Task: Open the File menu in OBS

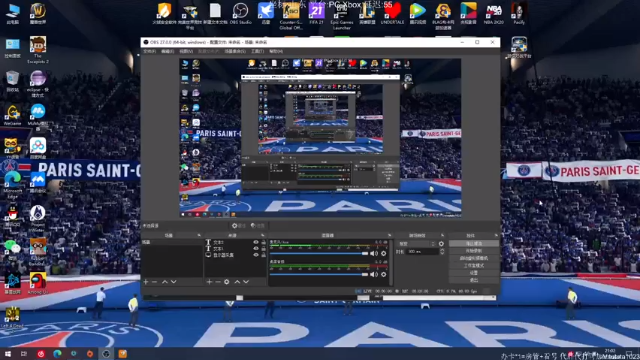Action: [150, 51]
